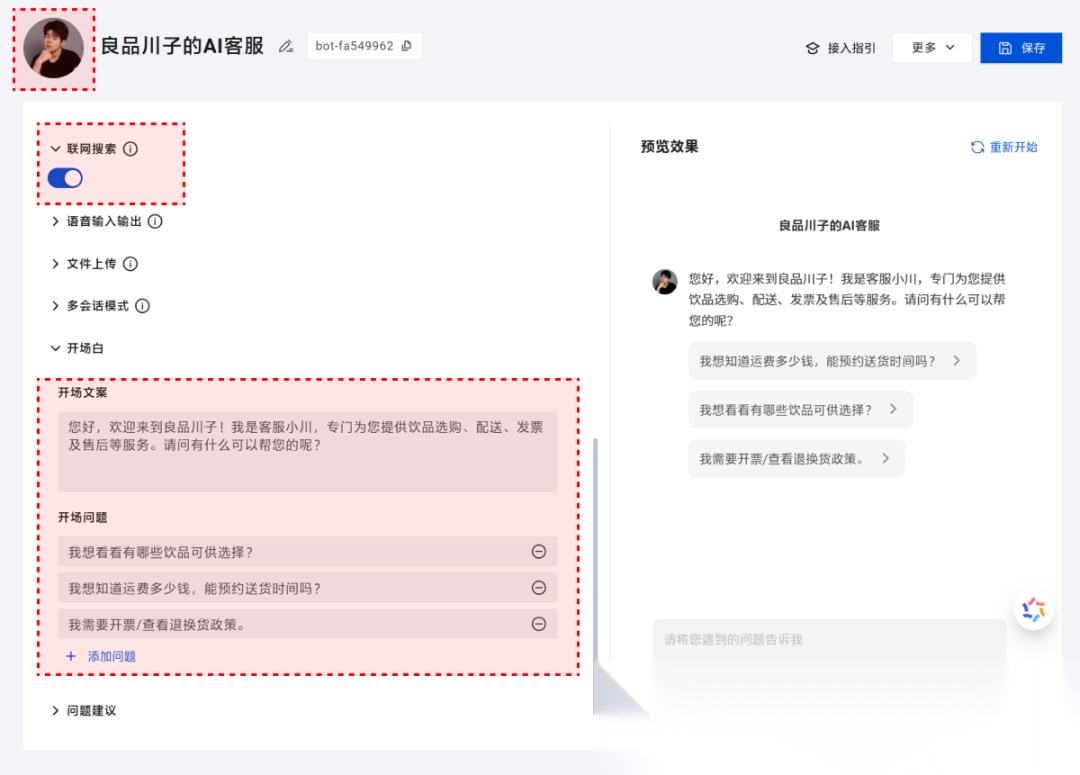This screenshot has width=1080, height=775.
Task: Remove question 我想看看有哪些饮品可供选择？
Action: 539,551
